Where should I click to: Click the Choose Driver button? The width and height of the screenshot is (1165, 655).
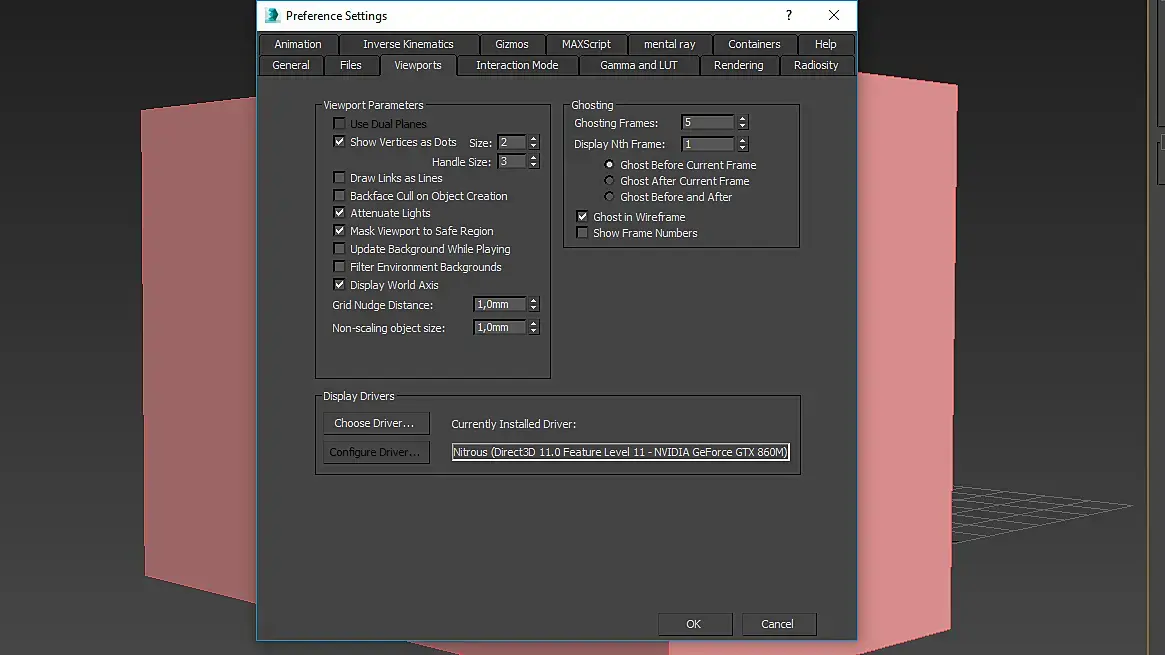pos(376,423)
